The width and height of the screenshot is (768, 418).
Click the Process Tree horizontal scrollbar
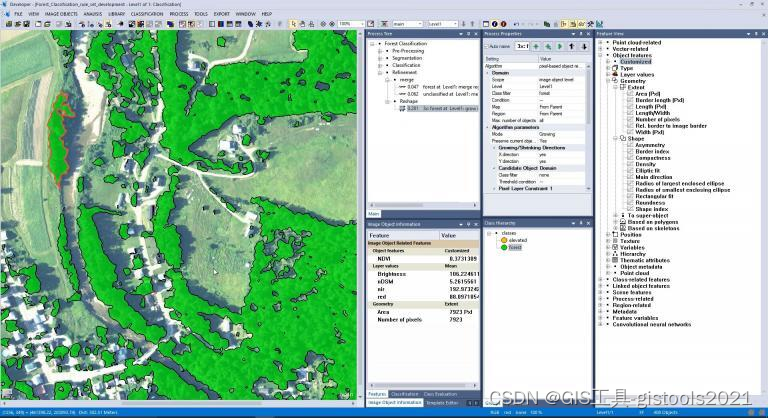click(x=423, y=205)
